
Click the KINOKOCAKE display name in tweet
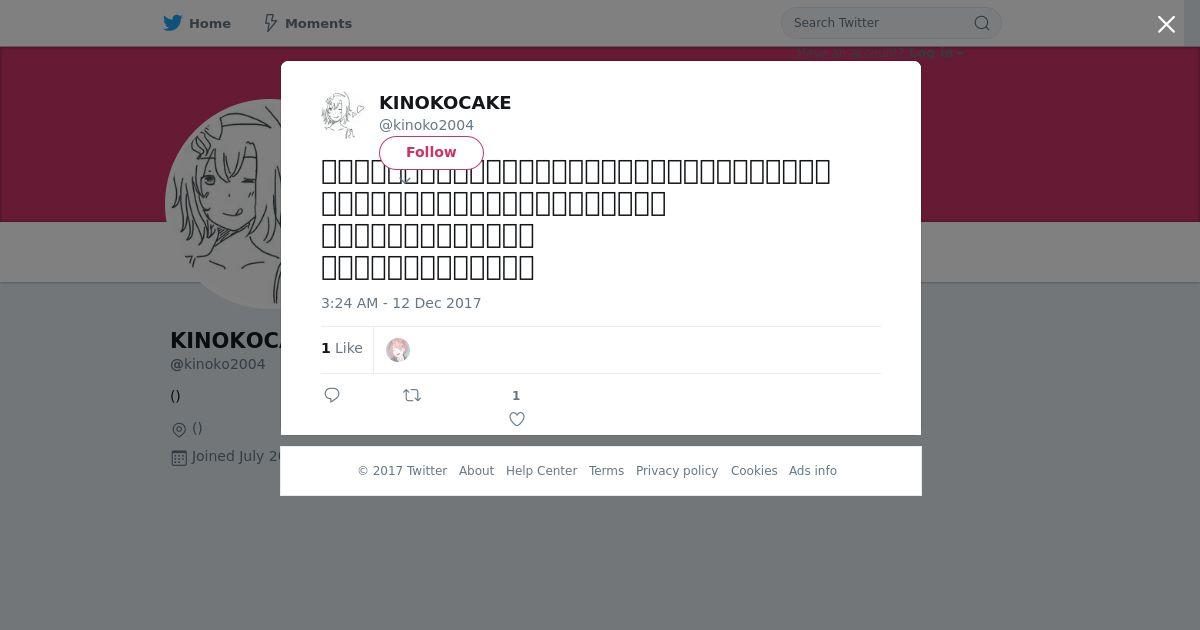click(x=445, y=103)
